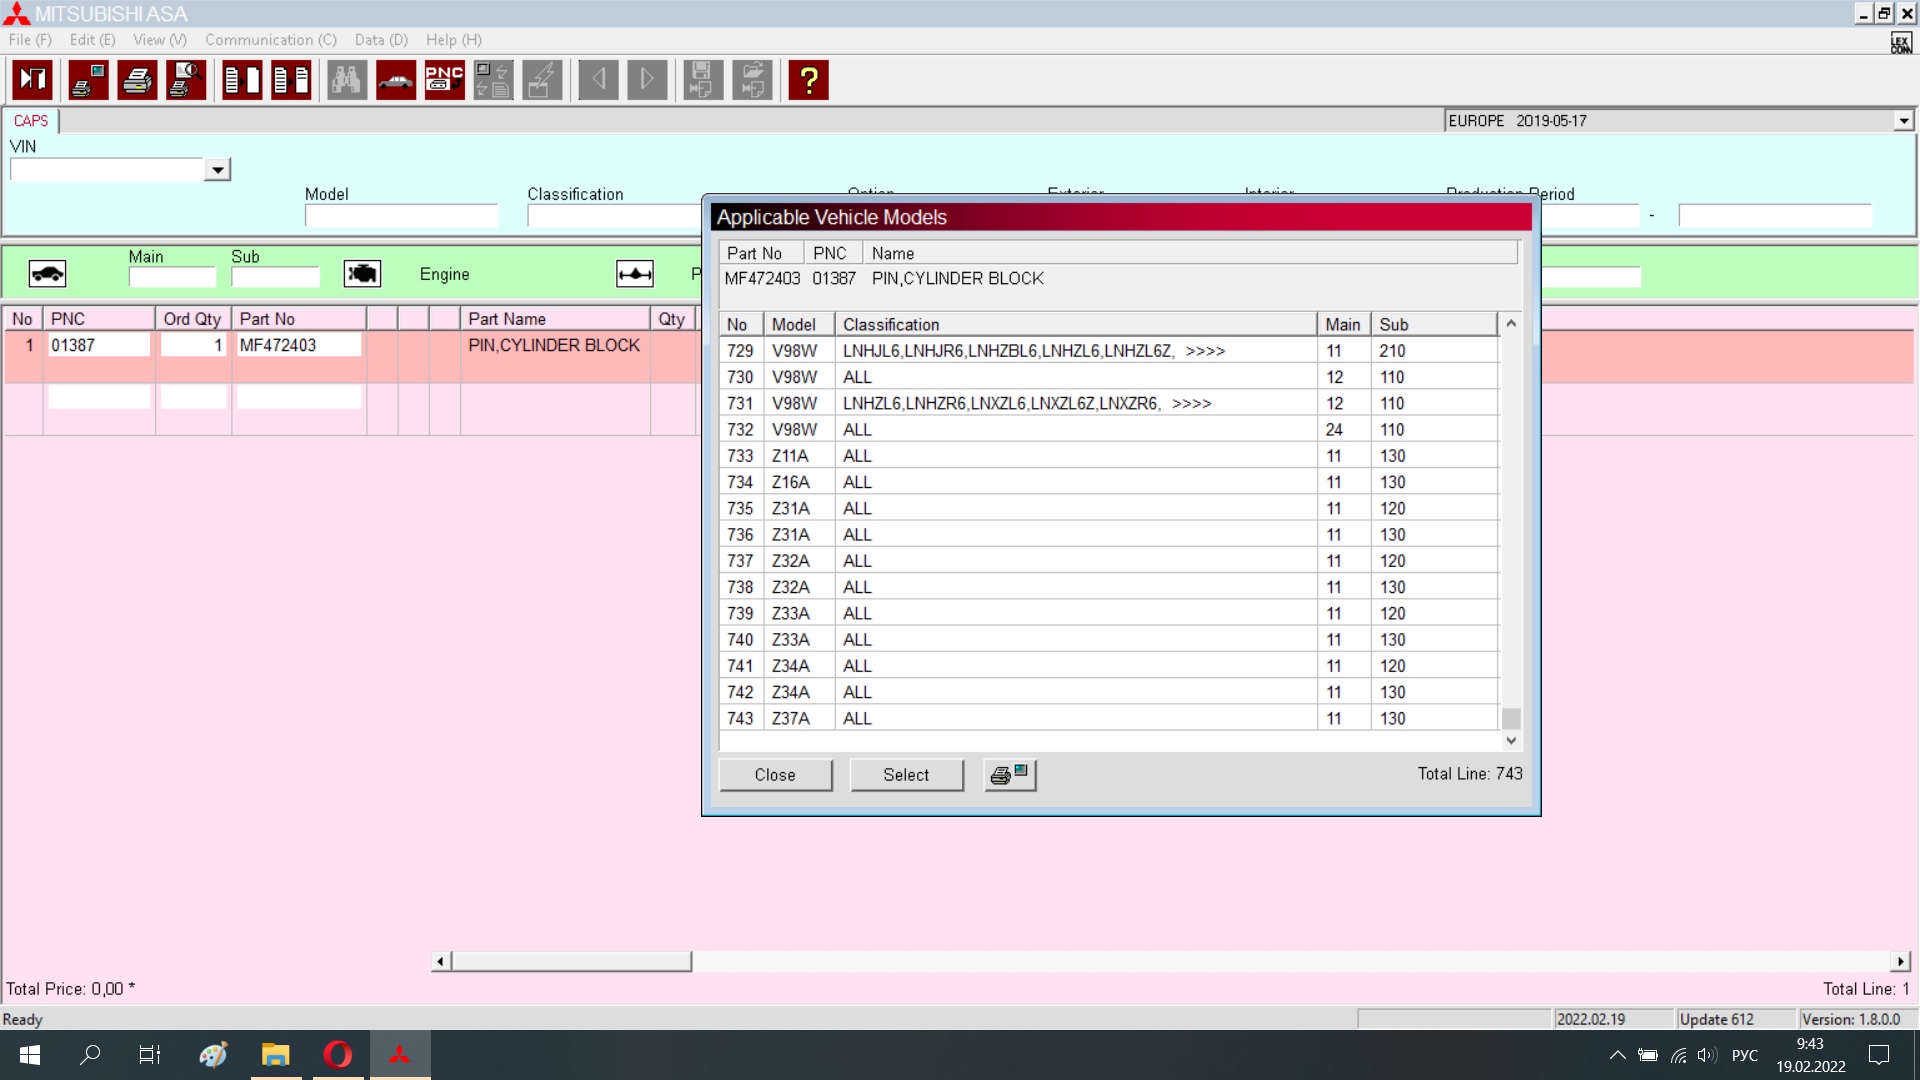Image resolution: width=1920 pixels, height=1080 pixels.
Task: Open print preview with magnifier icon
Action: click(x=186, y=80)
